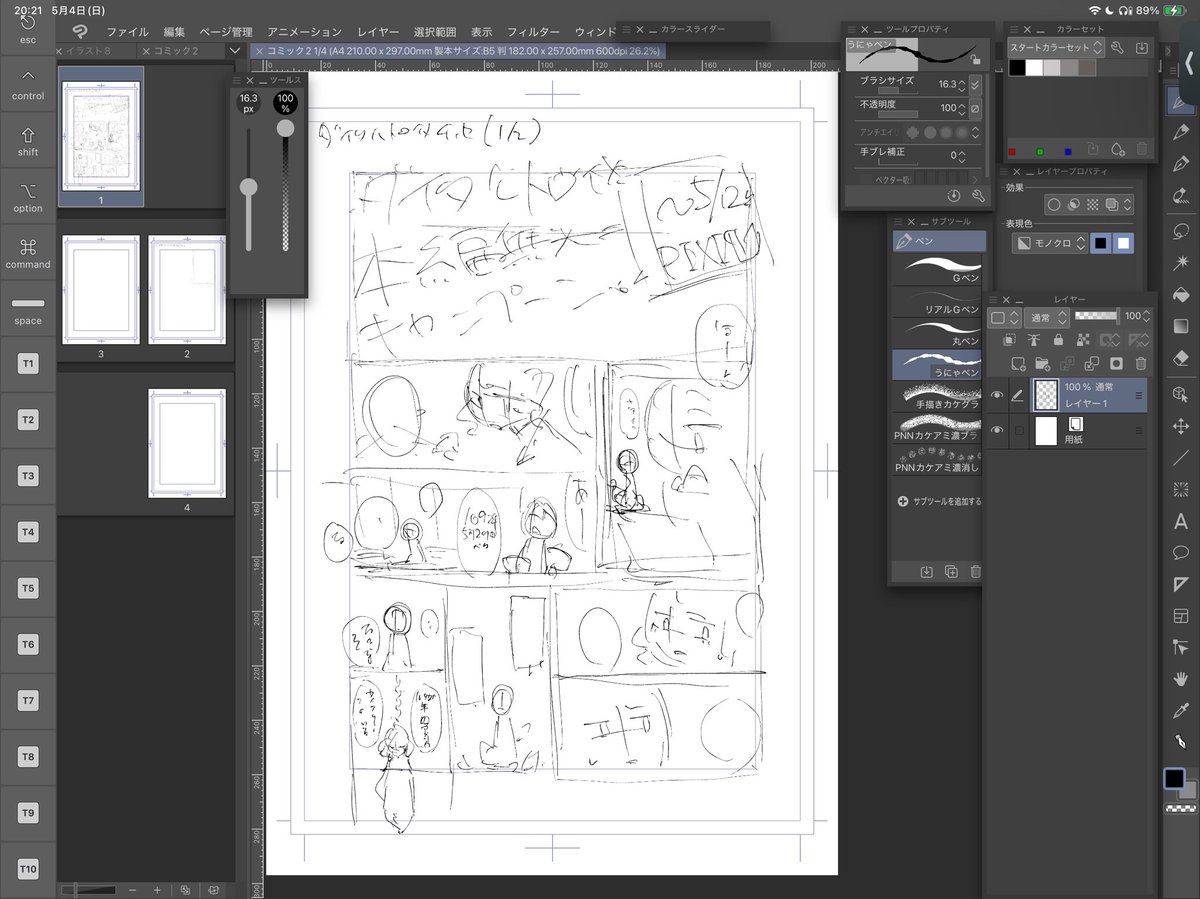Open the スタートカラーセット dropdown
Image resolution: width=1200 pixels, height=899 pixels.
tap(1055, 47)
